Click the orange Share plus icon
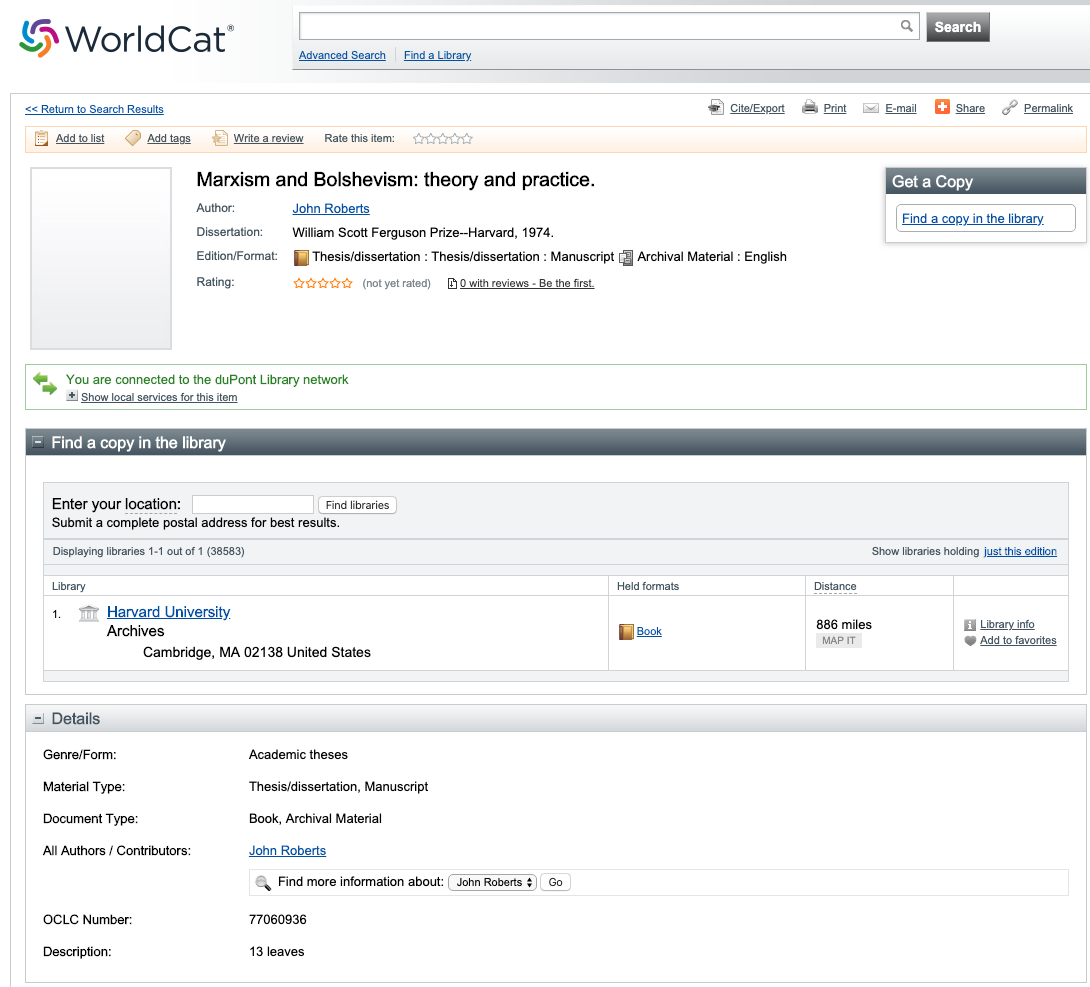1090x987 pixels. (x=942, y=107)
